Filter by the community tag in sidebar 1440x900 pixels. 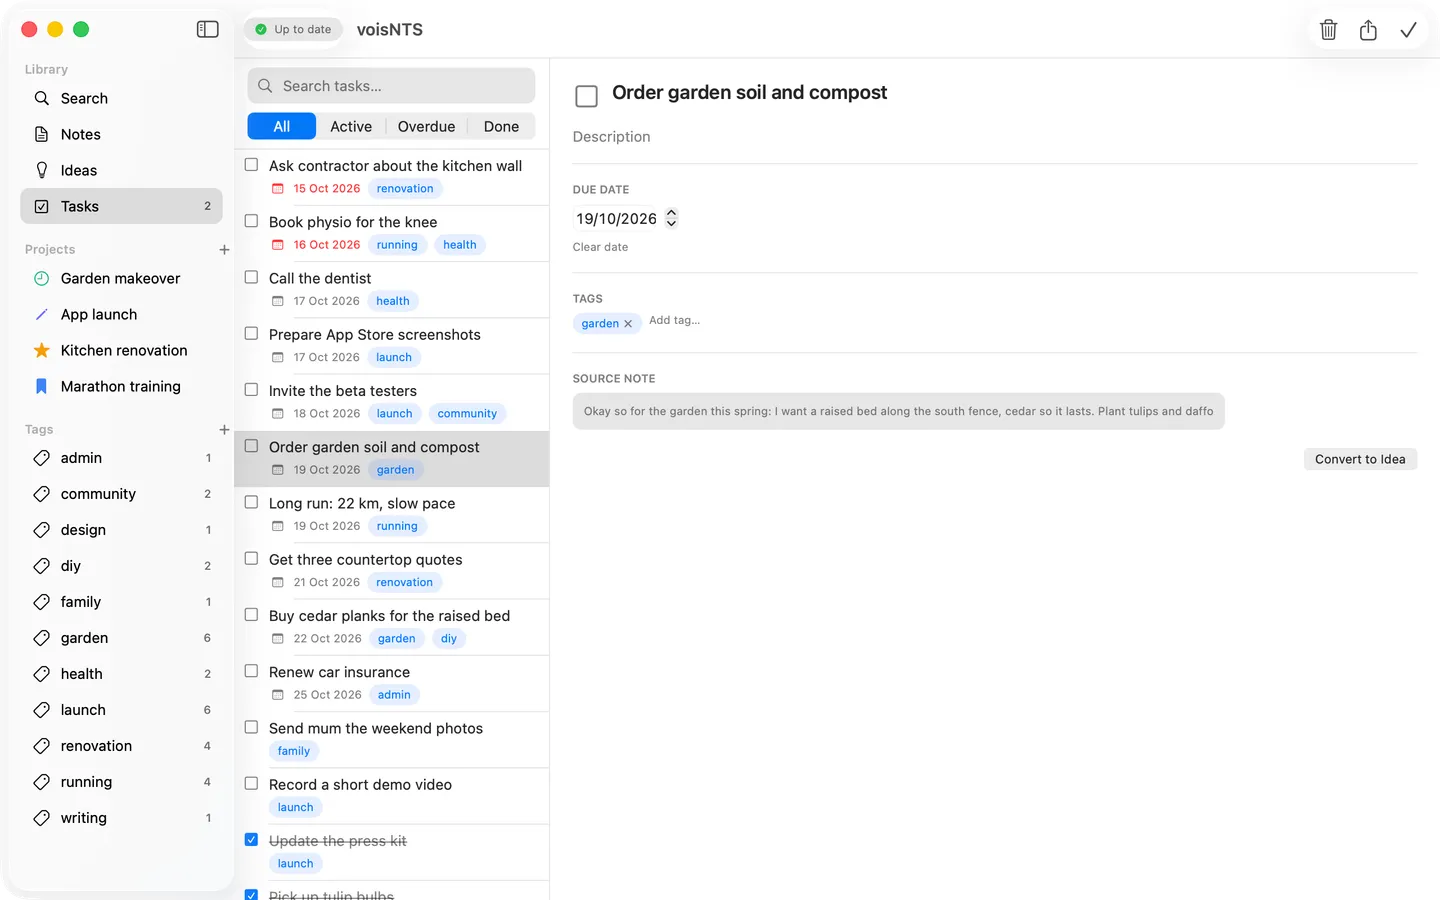[x=121, y=494]
